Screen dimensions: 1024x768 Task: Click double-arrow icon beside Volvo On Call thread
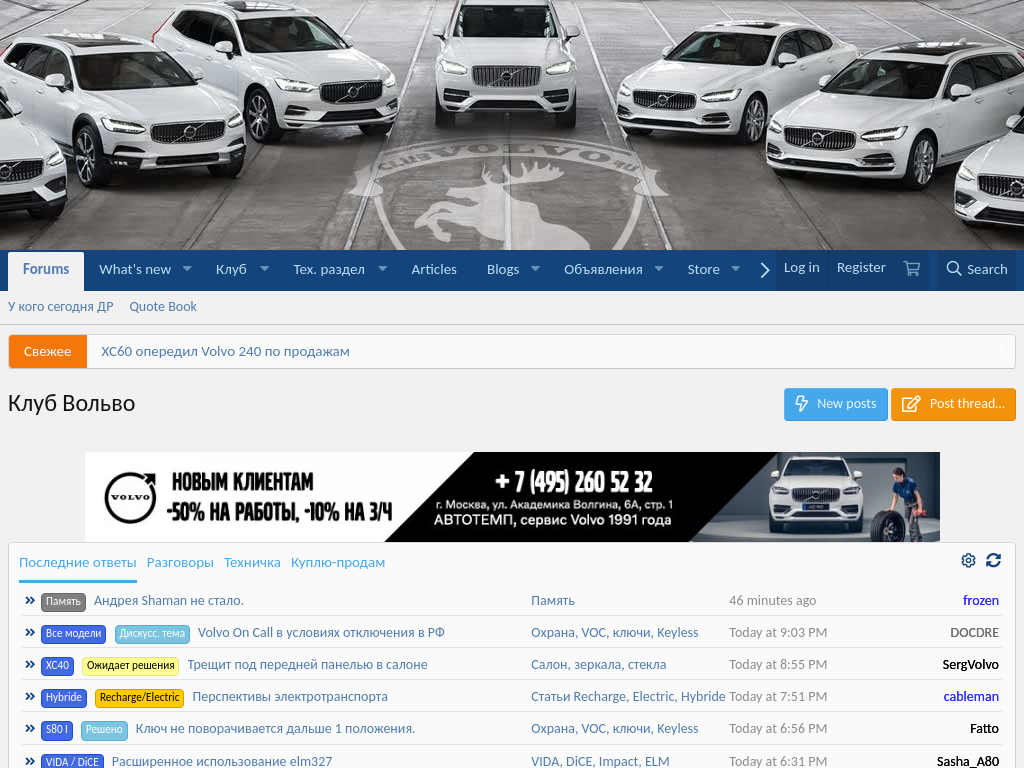click(x=30, y=633)
